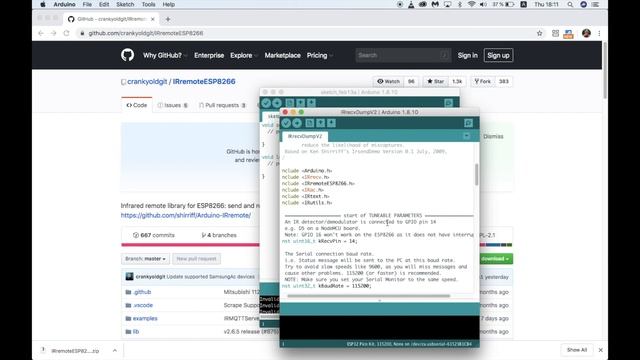The height and width of the screenshot is (360, 640).
Task: Open the shirriff Arduino-IRremote URL
Action: (x=186, y=216)
